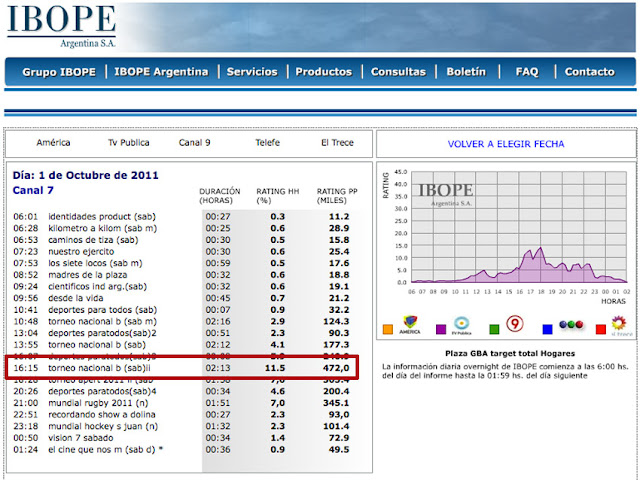Click the 'Día: 1 de Octubre de 2011' heading

pyautogui.click(x=85, y=175)
